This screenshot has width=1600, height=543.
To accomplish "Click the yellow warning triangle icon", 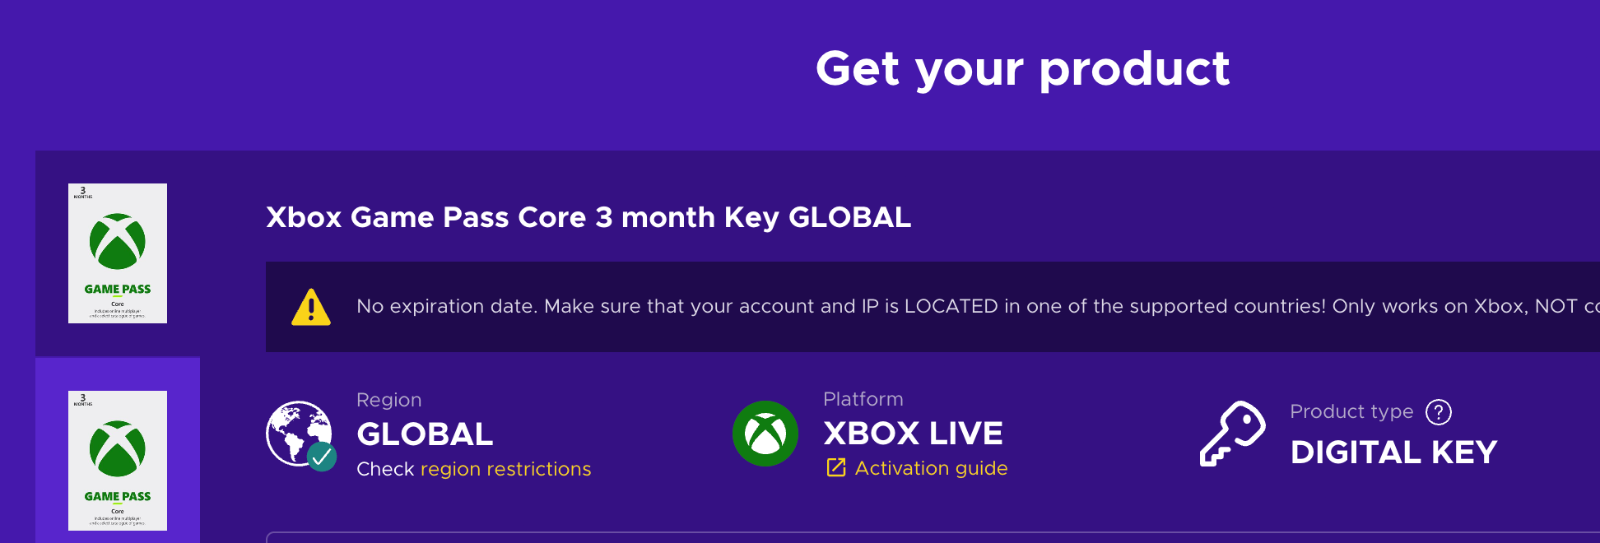I will pos(311,307).
